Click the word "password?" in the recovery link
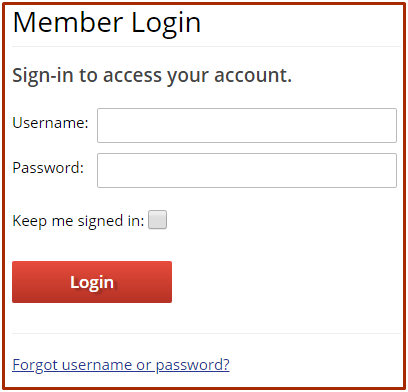 (193, 366)
